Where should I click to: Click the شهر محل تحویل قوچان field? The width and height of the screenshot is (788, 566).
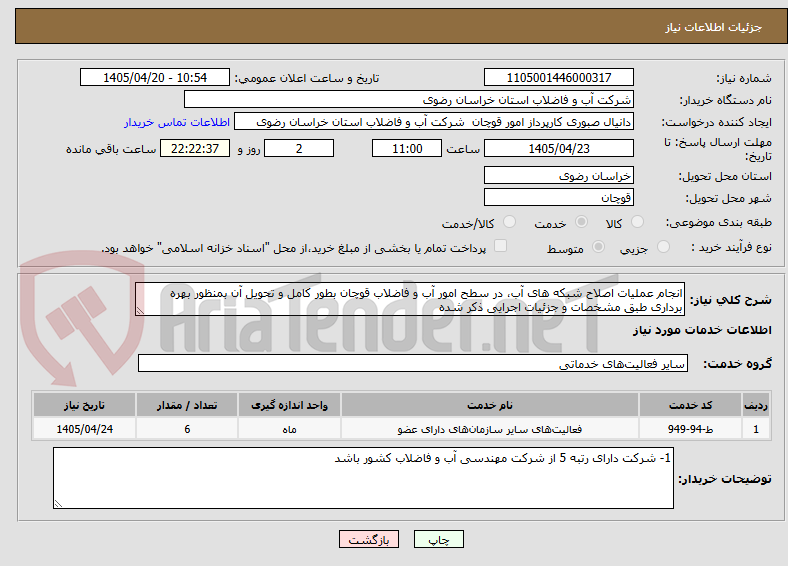(558, 197)
